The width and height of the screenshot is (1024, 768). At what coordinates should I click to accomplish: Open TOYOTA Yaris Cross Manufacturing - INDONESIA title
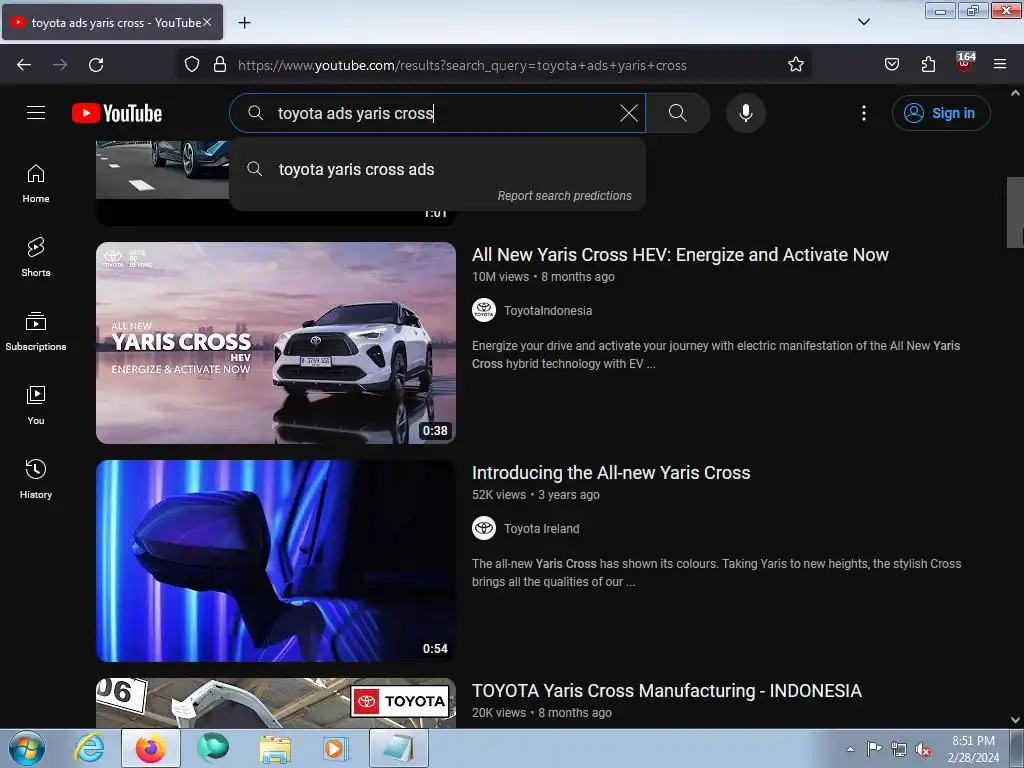click(x=667, y=691)
